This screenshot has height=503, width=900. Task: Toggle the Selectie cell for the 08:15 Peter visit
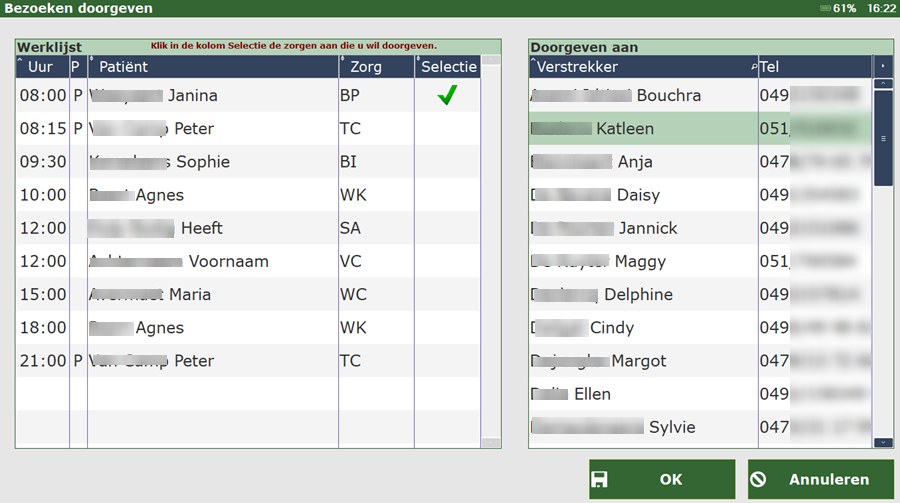(x=447, y=129)
